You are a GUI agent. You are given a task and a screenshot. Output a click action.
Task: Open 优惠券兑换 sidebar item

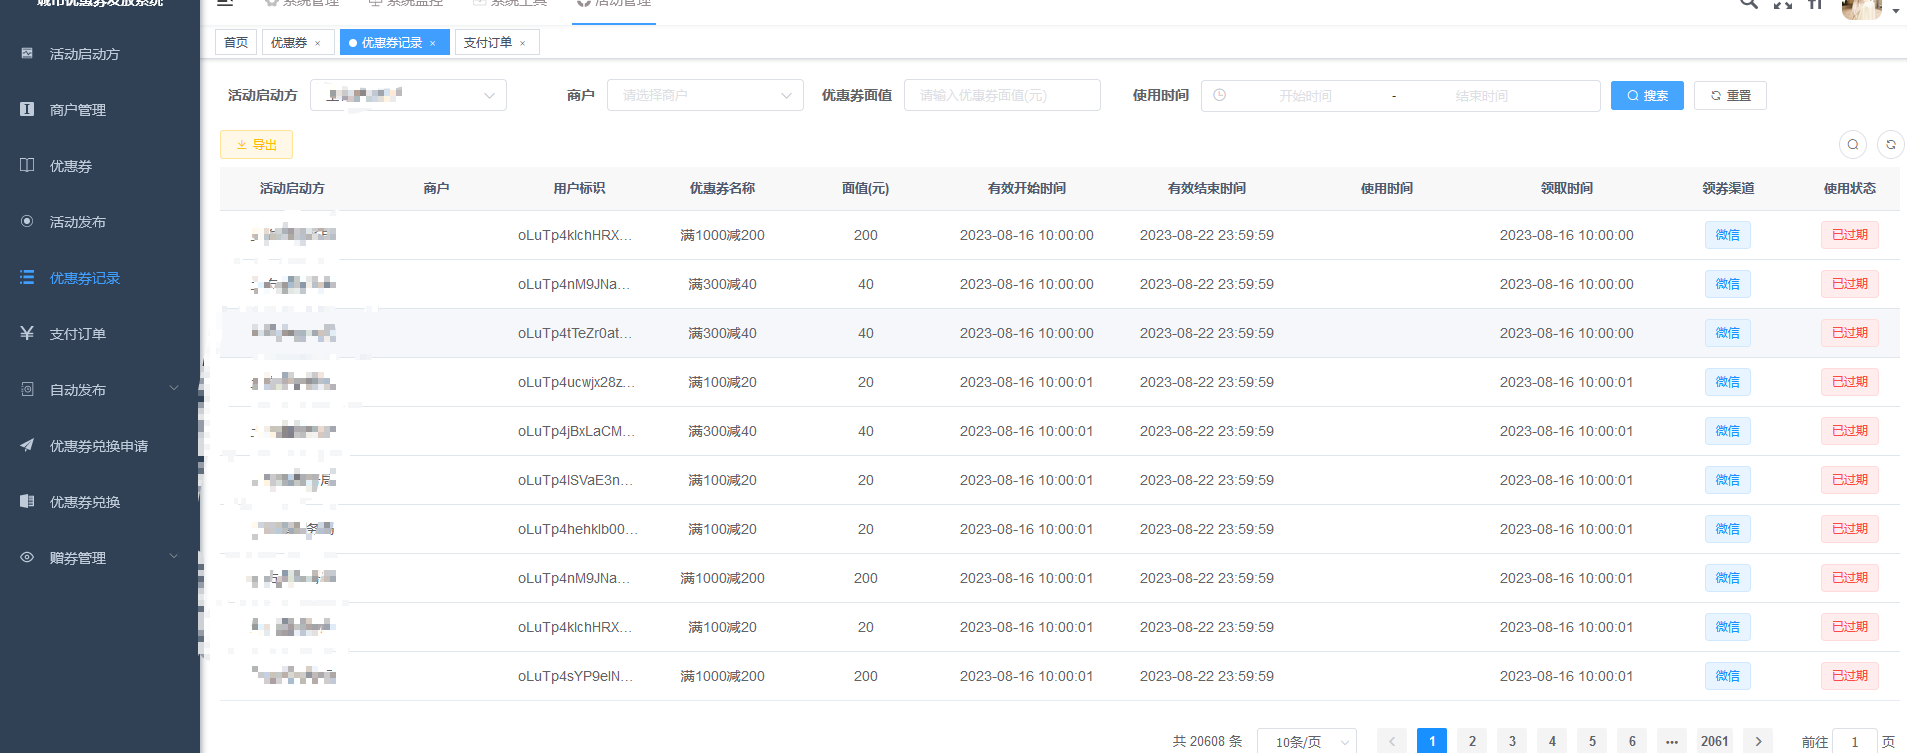(100, 502)
